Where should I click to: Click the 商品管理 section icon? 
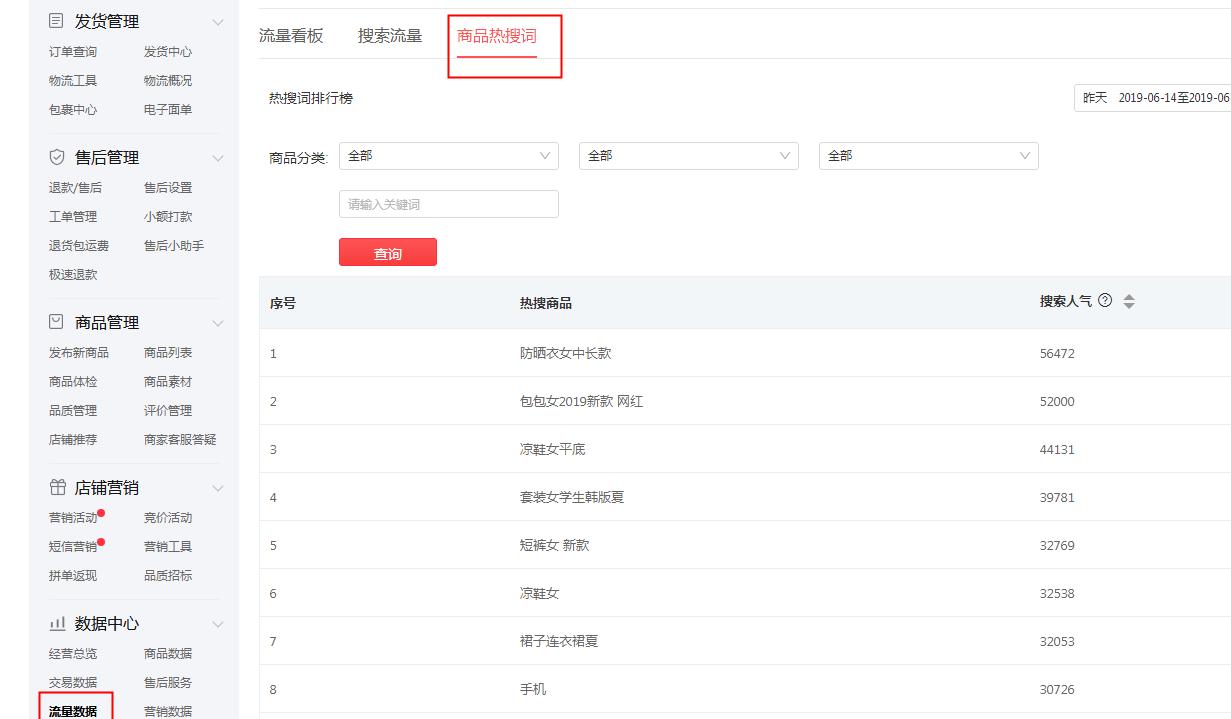57,321
